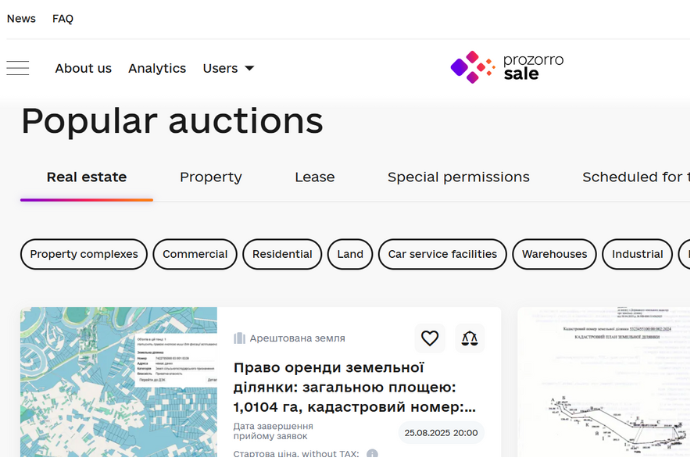The height and width of the screenshot is (460, 690).
Task: Expand the Users dropdown menu
Action: pos(228,68)
